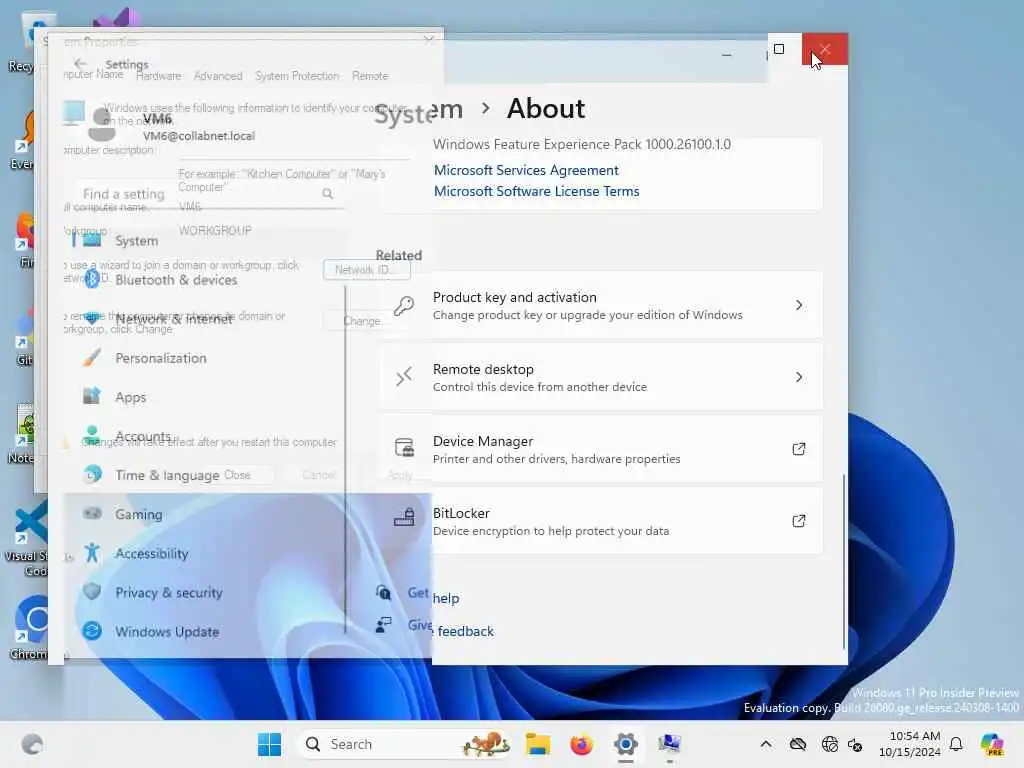Click the key icon beside Product key
The image size is (1024, 768).
tap(404, 306)
